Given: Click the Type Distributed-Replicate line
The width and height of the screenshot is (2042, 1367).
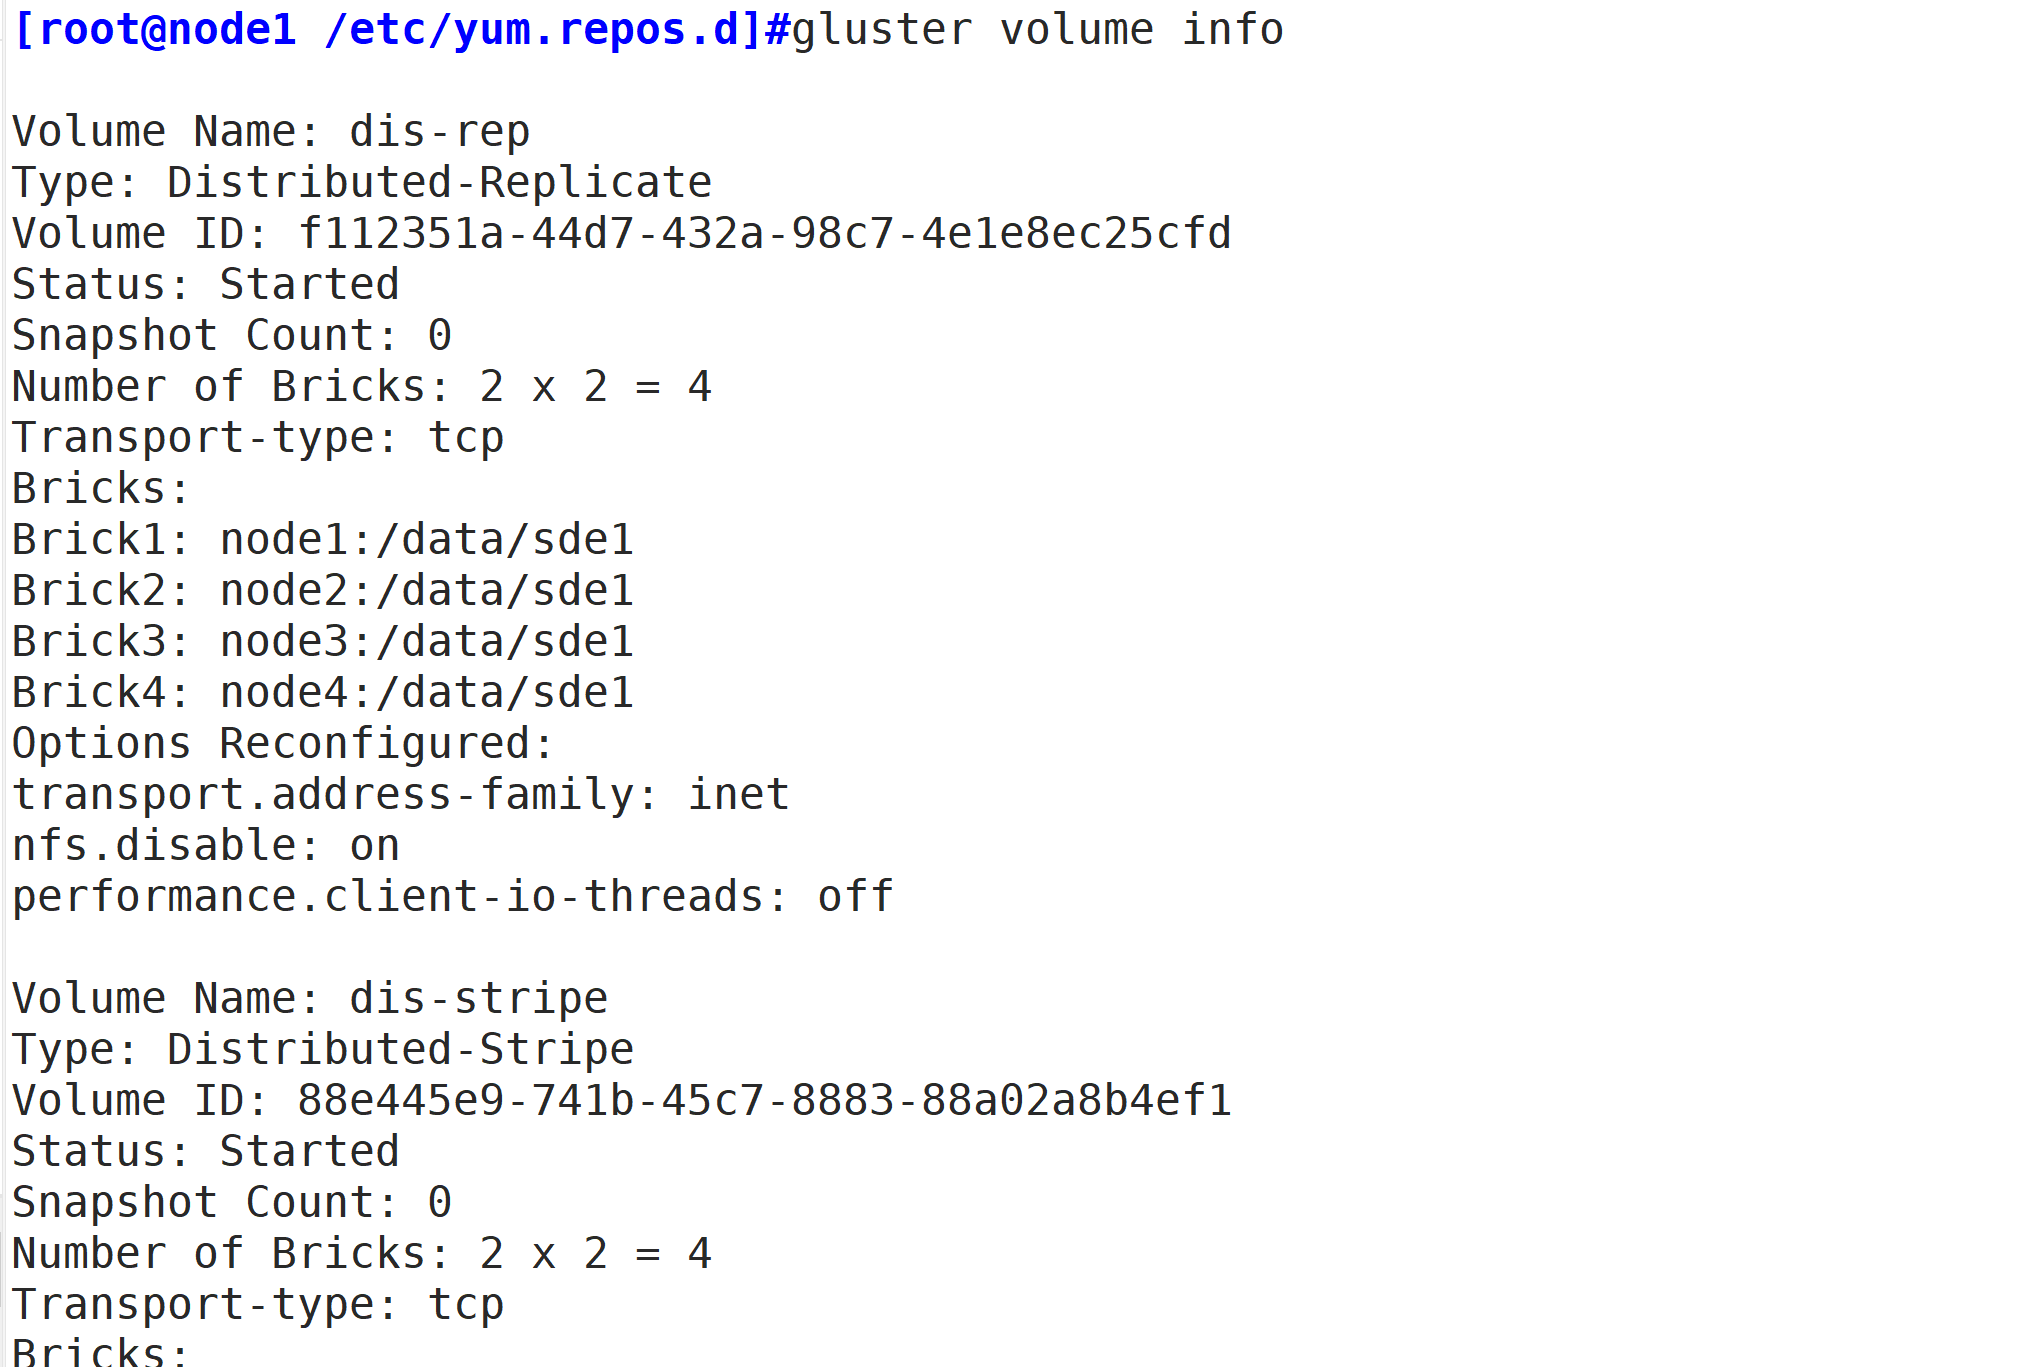Looking at the screenshot, I should 362,183.
